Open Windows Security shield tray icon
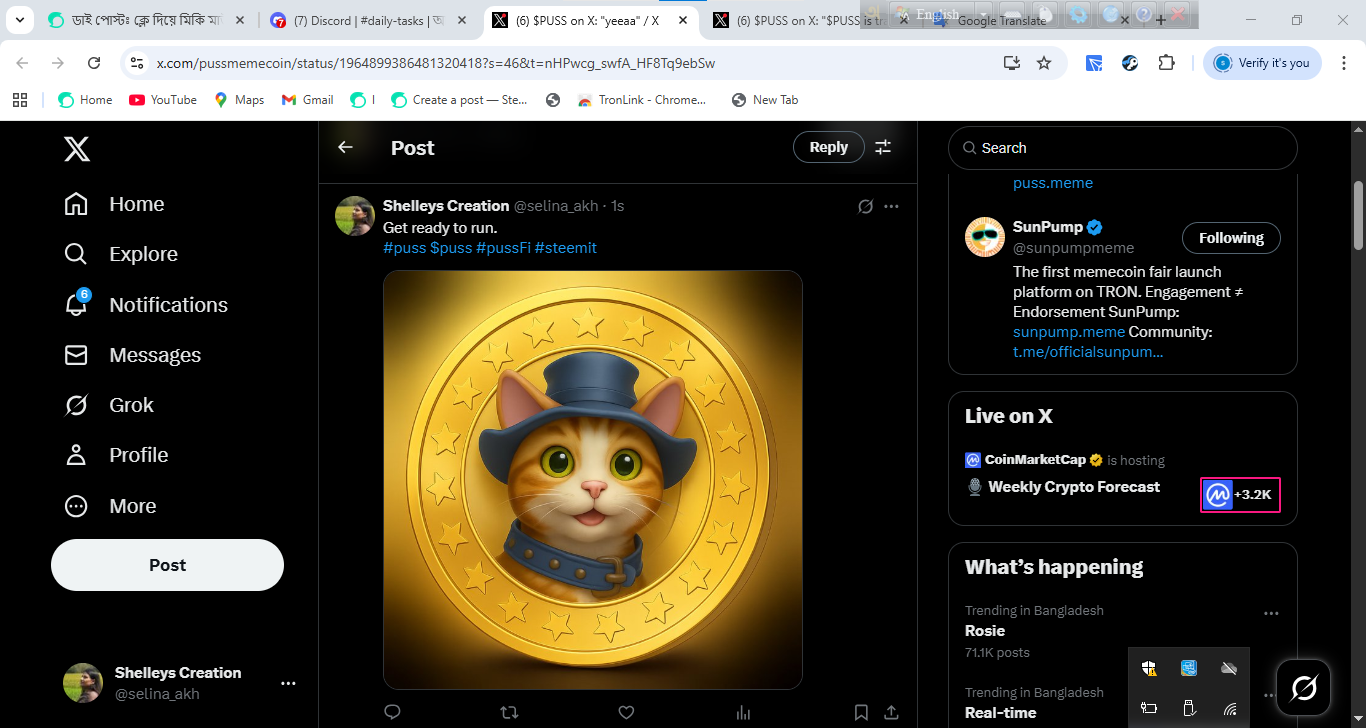The image size is (1366, 728). point(1149,668)
